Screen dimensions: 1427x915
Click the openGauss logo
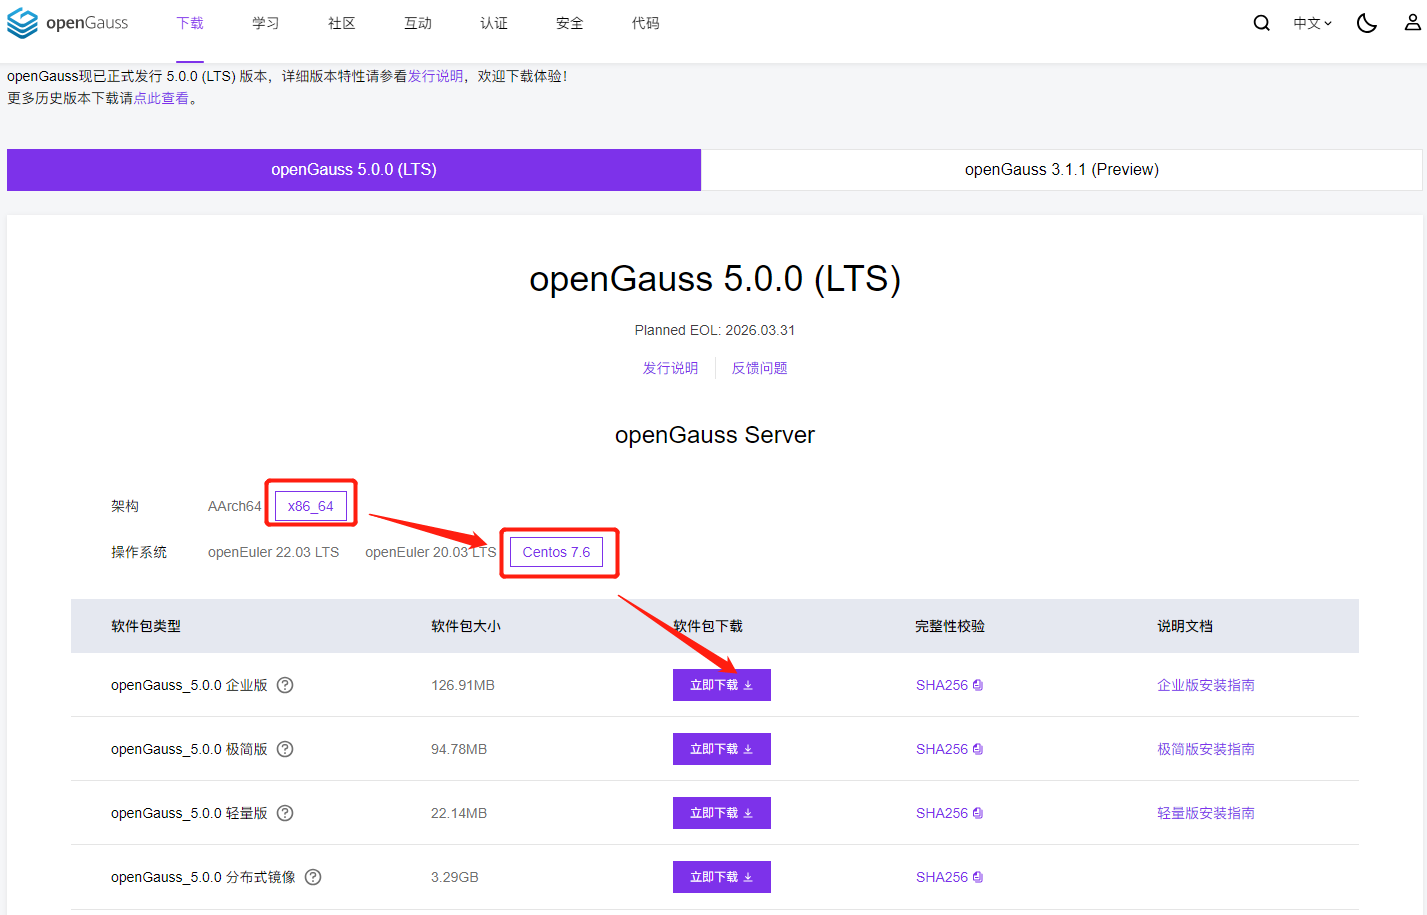(68, 23)
